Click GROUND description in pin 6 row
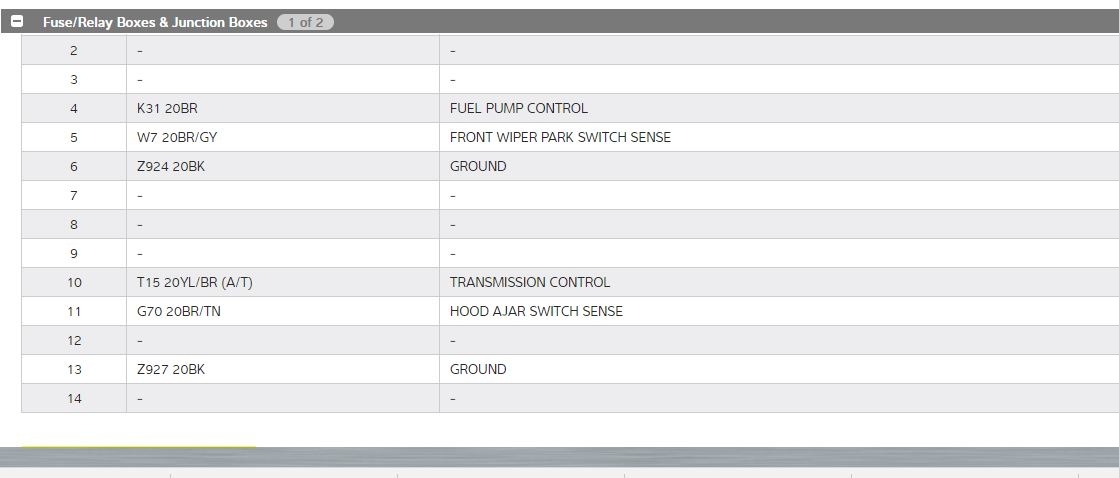The width and height of the screenshot is (1119, 478). pos(478,166)
